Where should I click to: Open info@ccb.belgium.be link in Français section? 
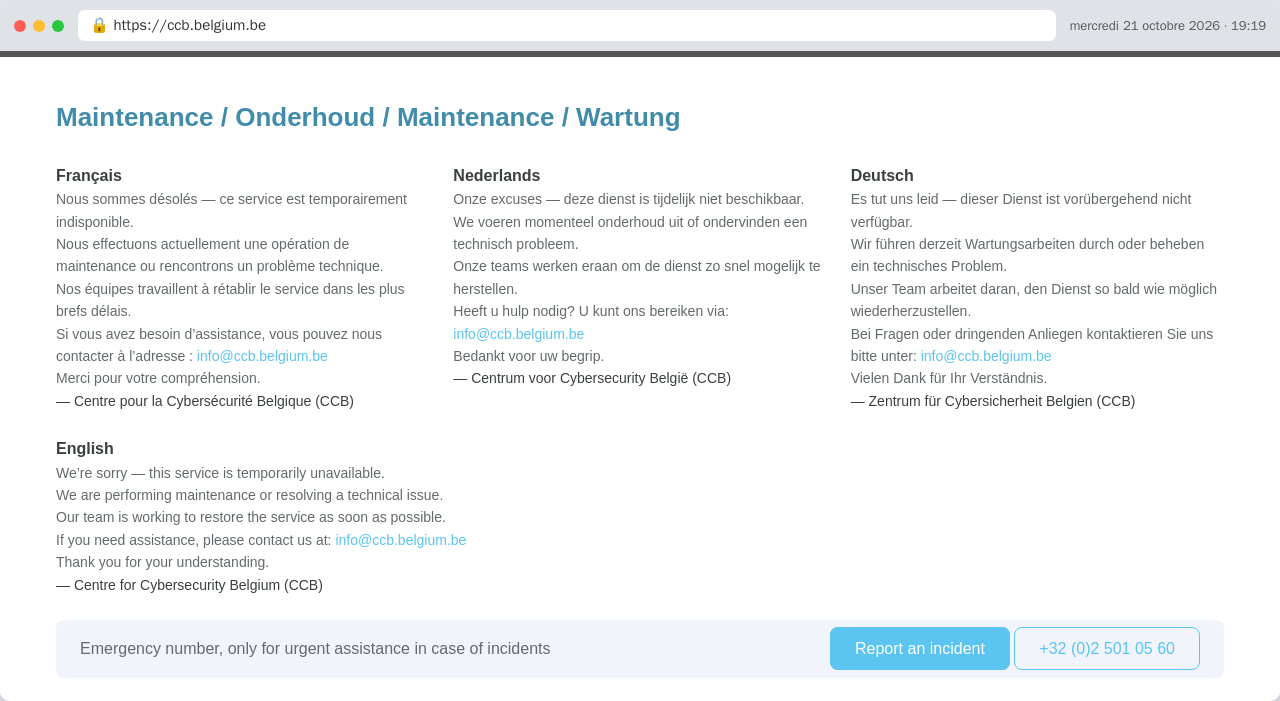point(262,356)
